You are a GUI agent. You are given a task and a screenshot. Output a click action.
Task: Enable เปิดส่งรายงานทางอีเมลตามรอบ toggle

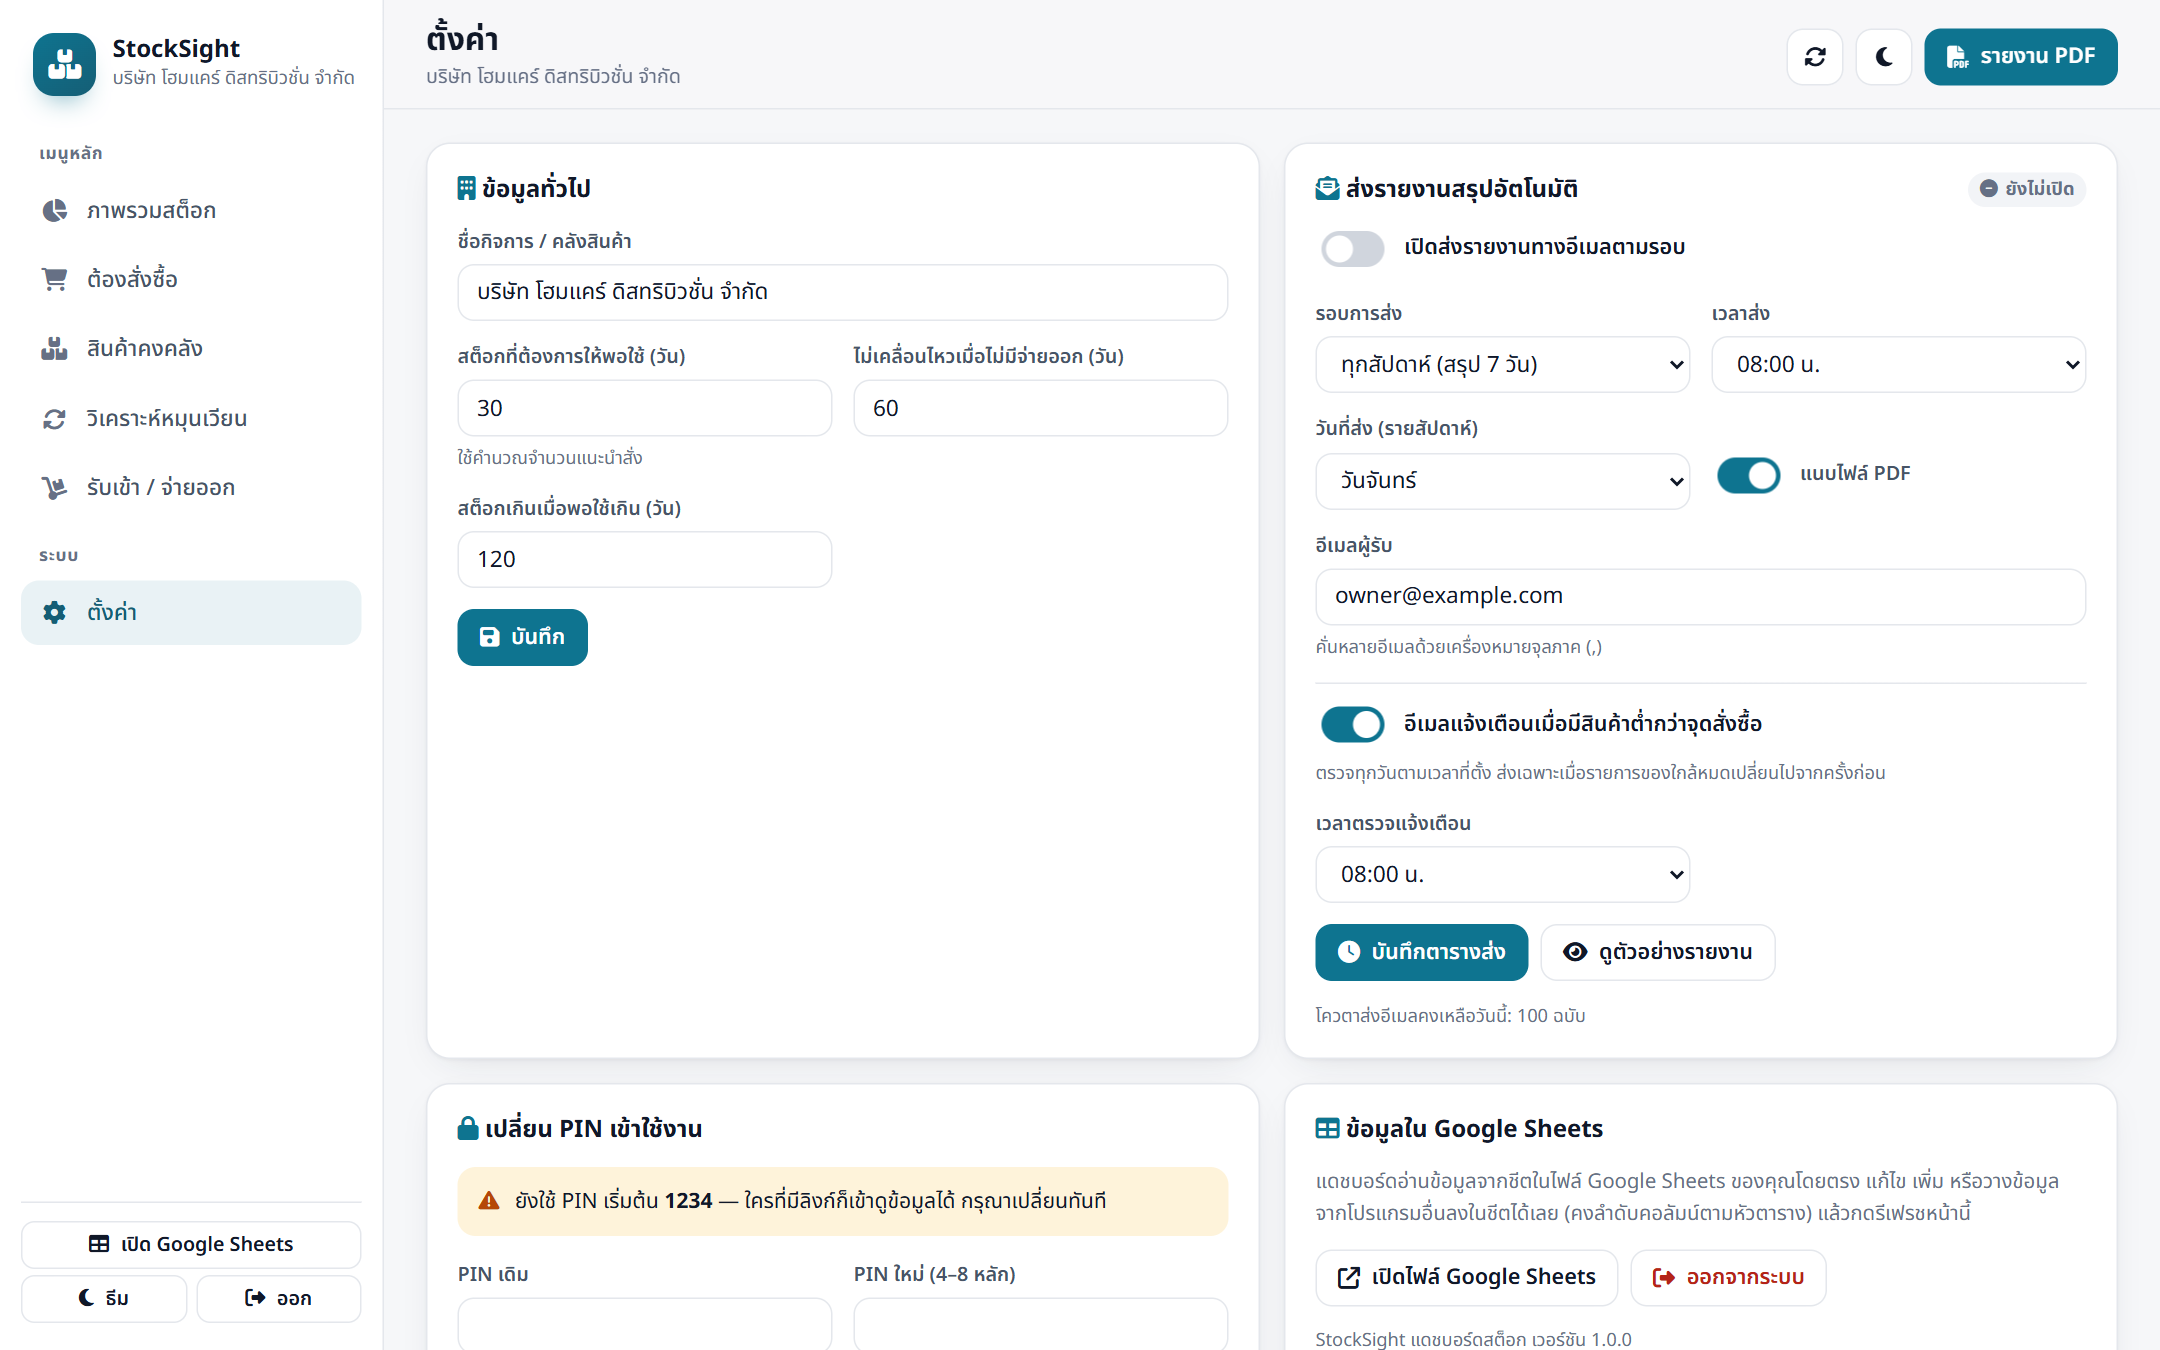click(1352, 248)
